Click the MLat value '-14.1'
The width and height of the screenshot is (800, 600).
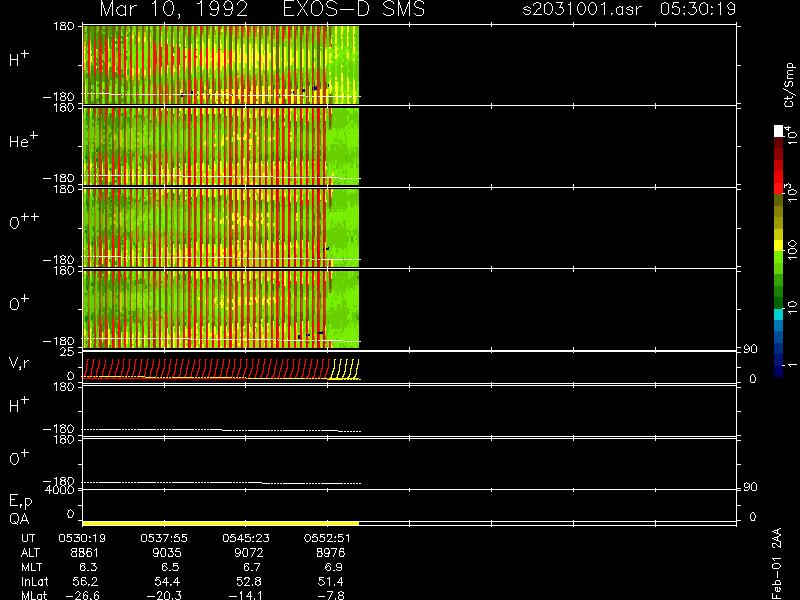tap(246, 595)
